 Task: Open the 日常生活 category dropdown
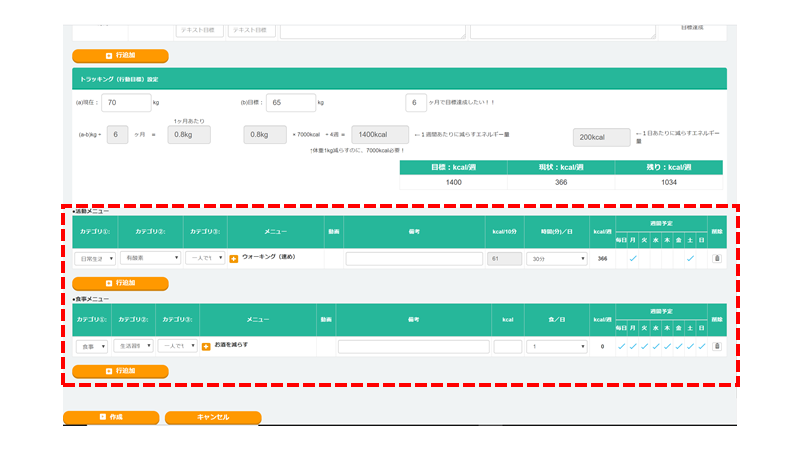click(96, 258)
